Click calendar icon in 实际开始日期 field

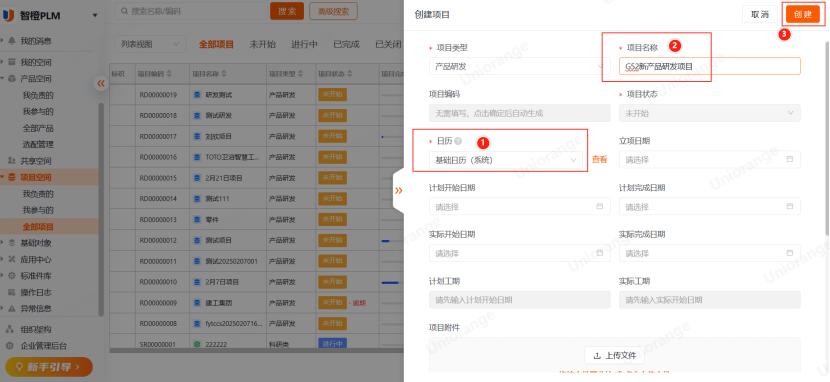tap(600, 253)
